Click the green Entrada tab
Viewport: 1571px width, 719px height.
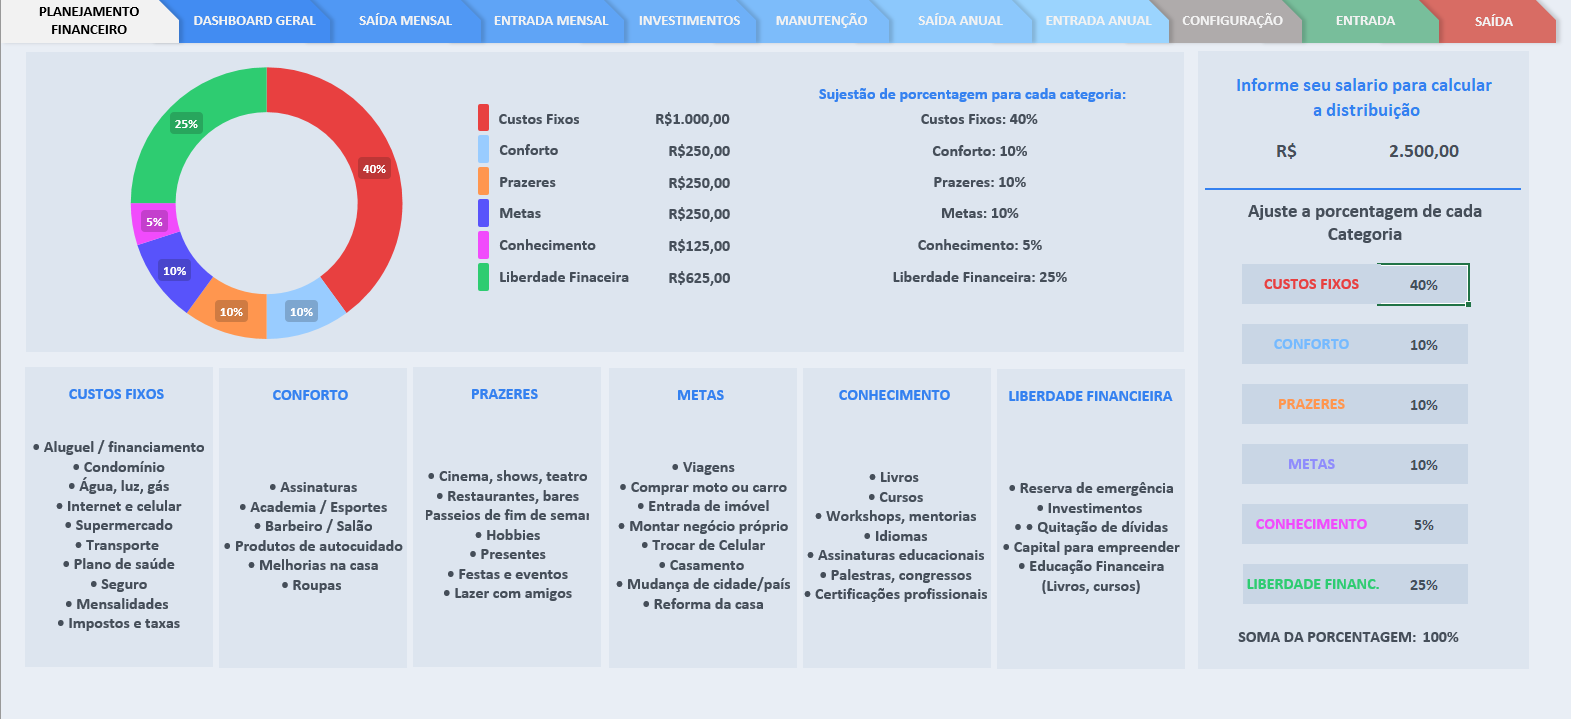(x=1365, y=21)
